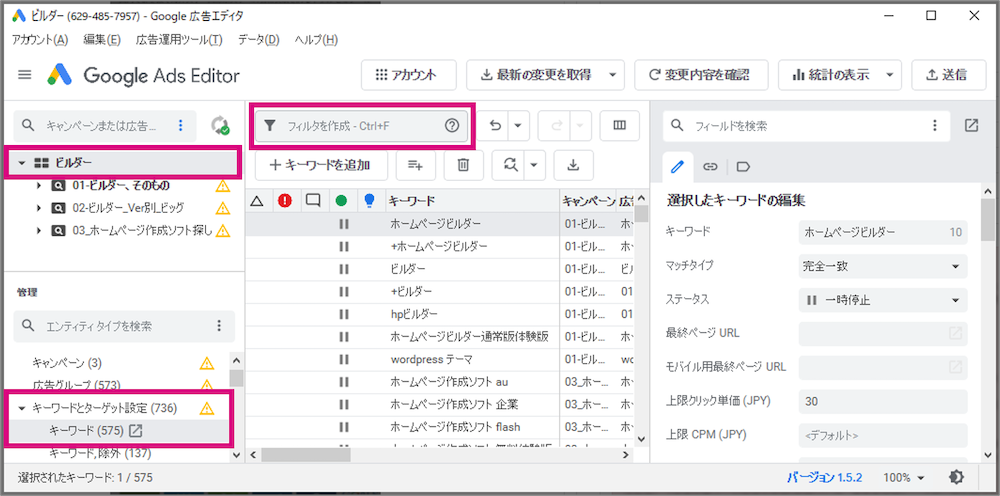Select the 広告グループ (573) entity row
Image resolution: width=1000 pixels, height=496 pixels.
pos(116,386)
